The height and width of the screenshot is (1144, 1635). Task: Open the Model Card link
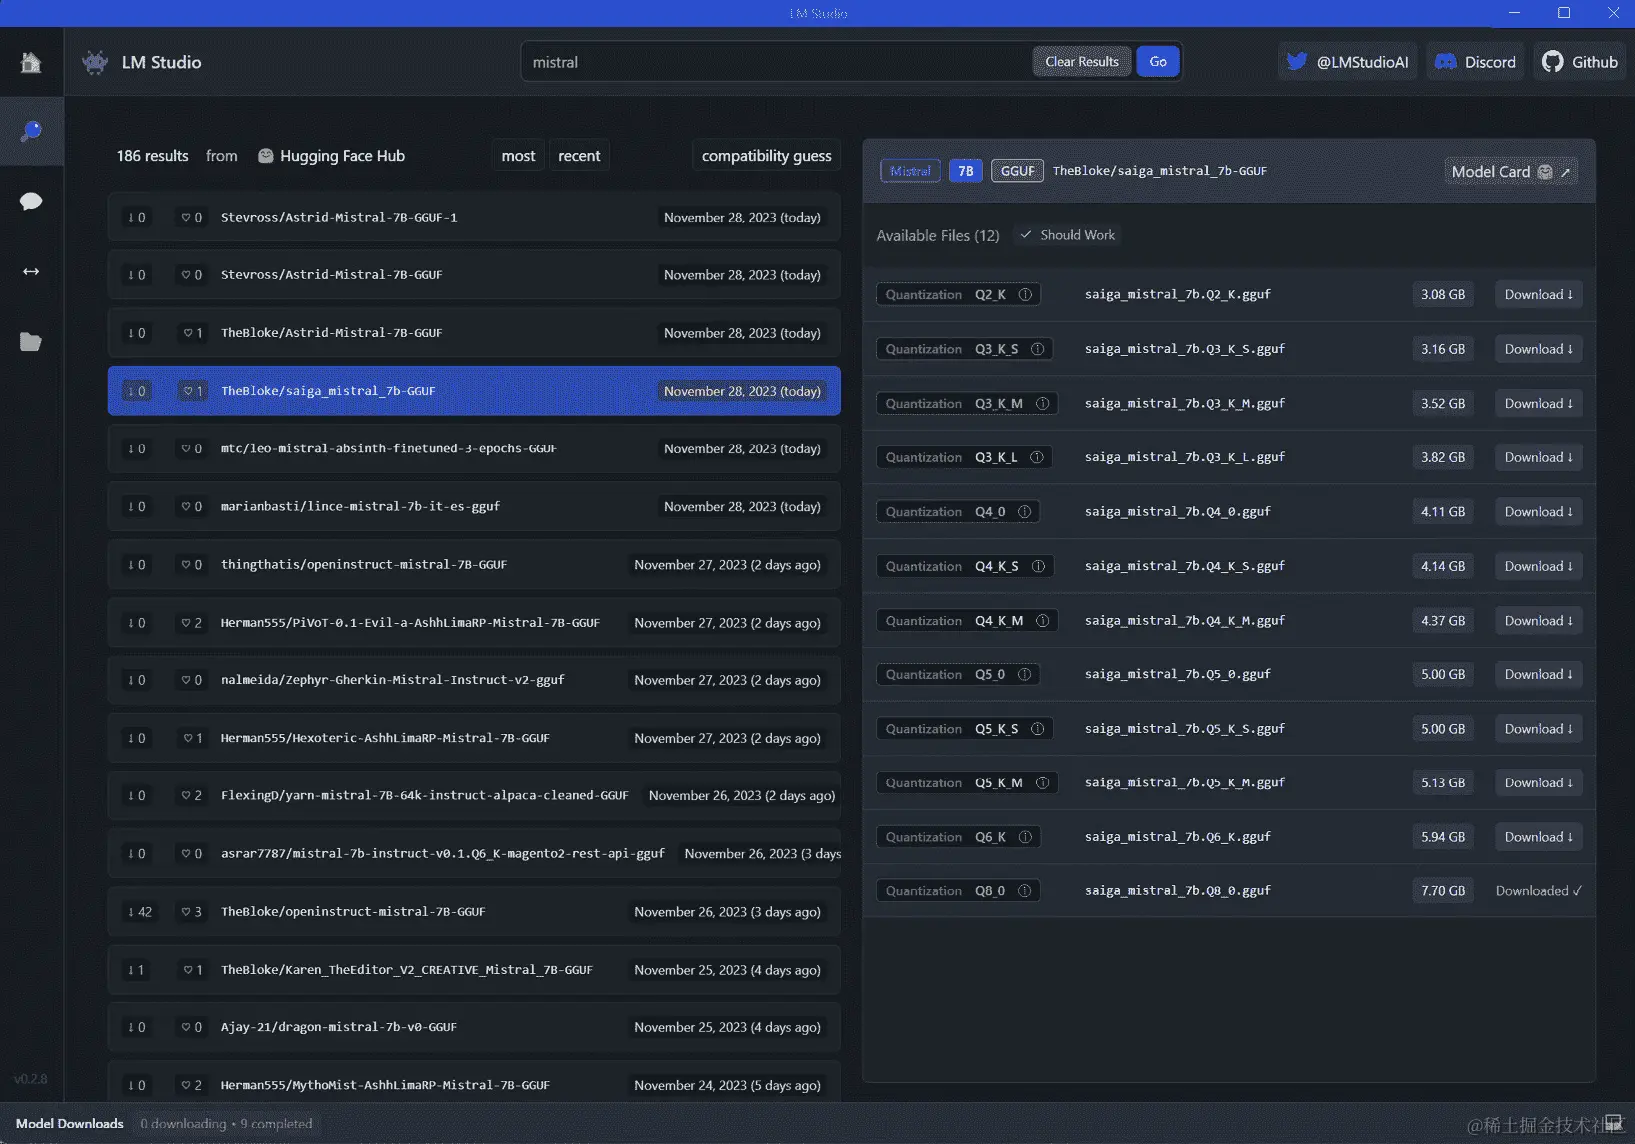1511,172
